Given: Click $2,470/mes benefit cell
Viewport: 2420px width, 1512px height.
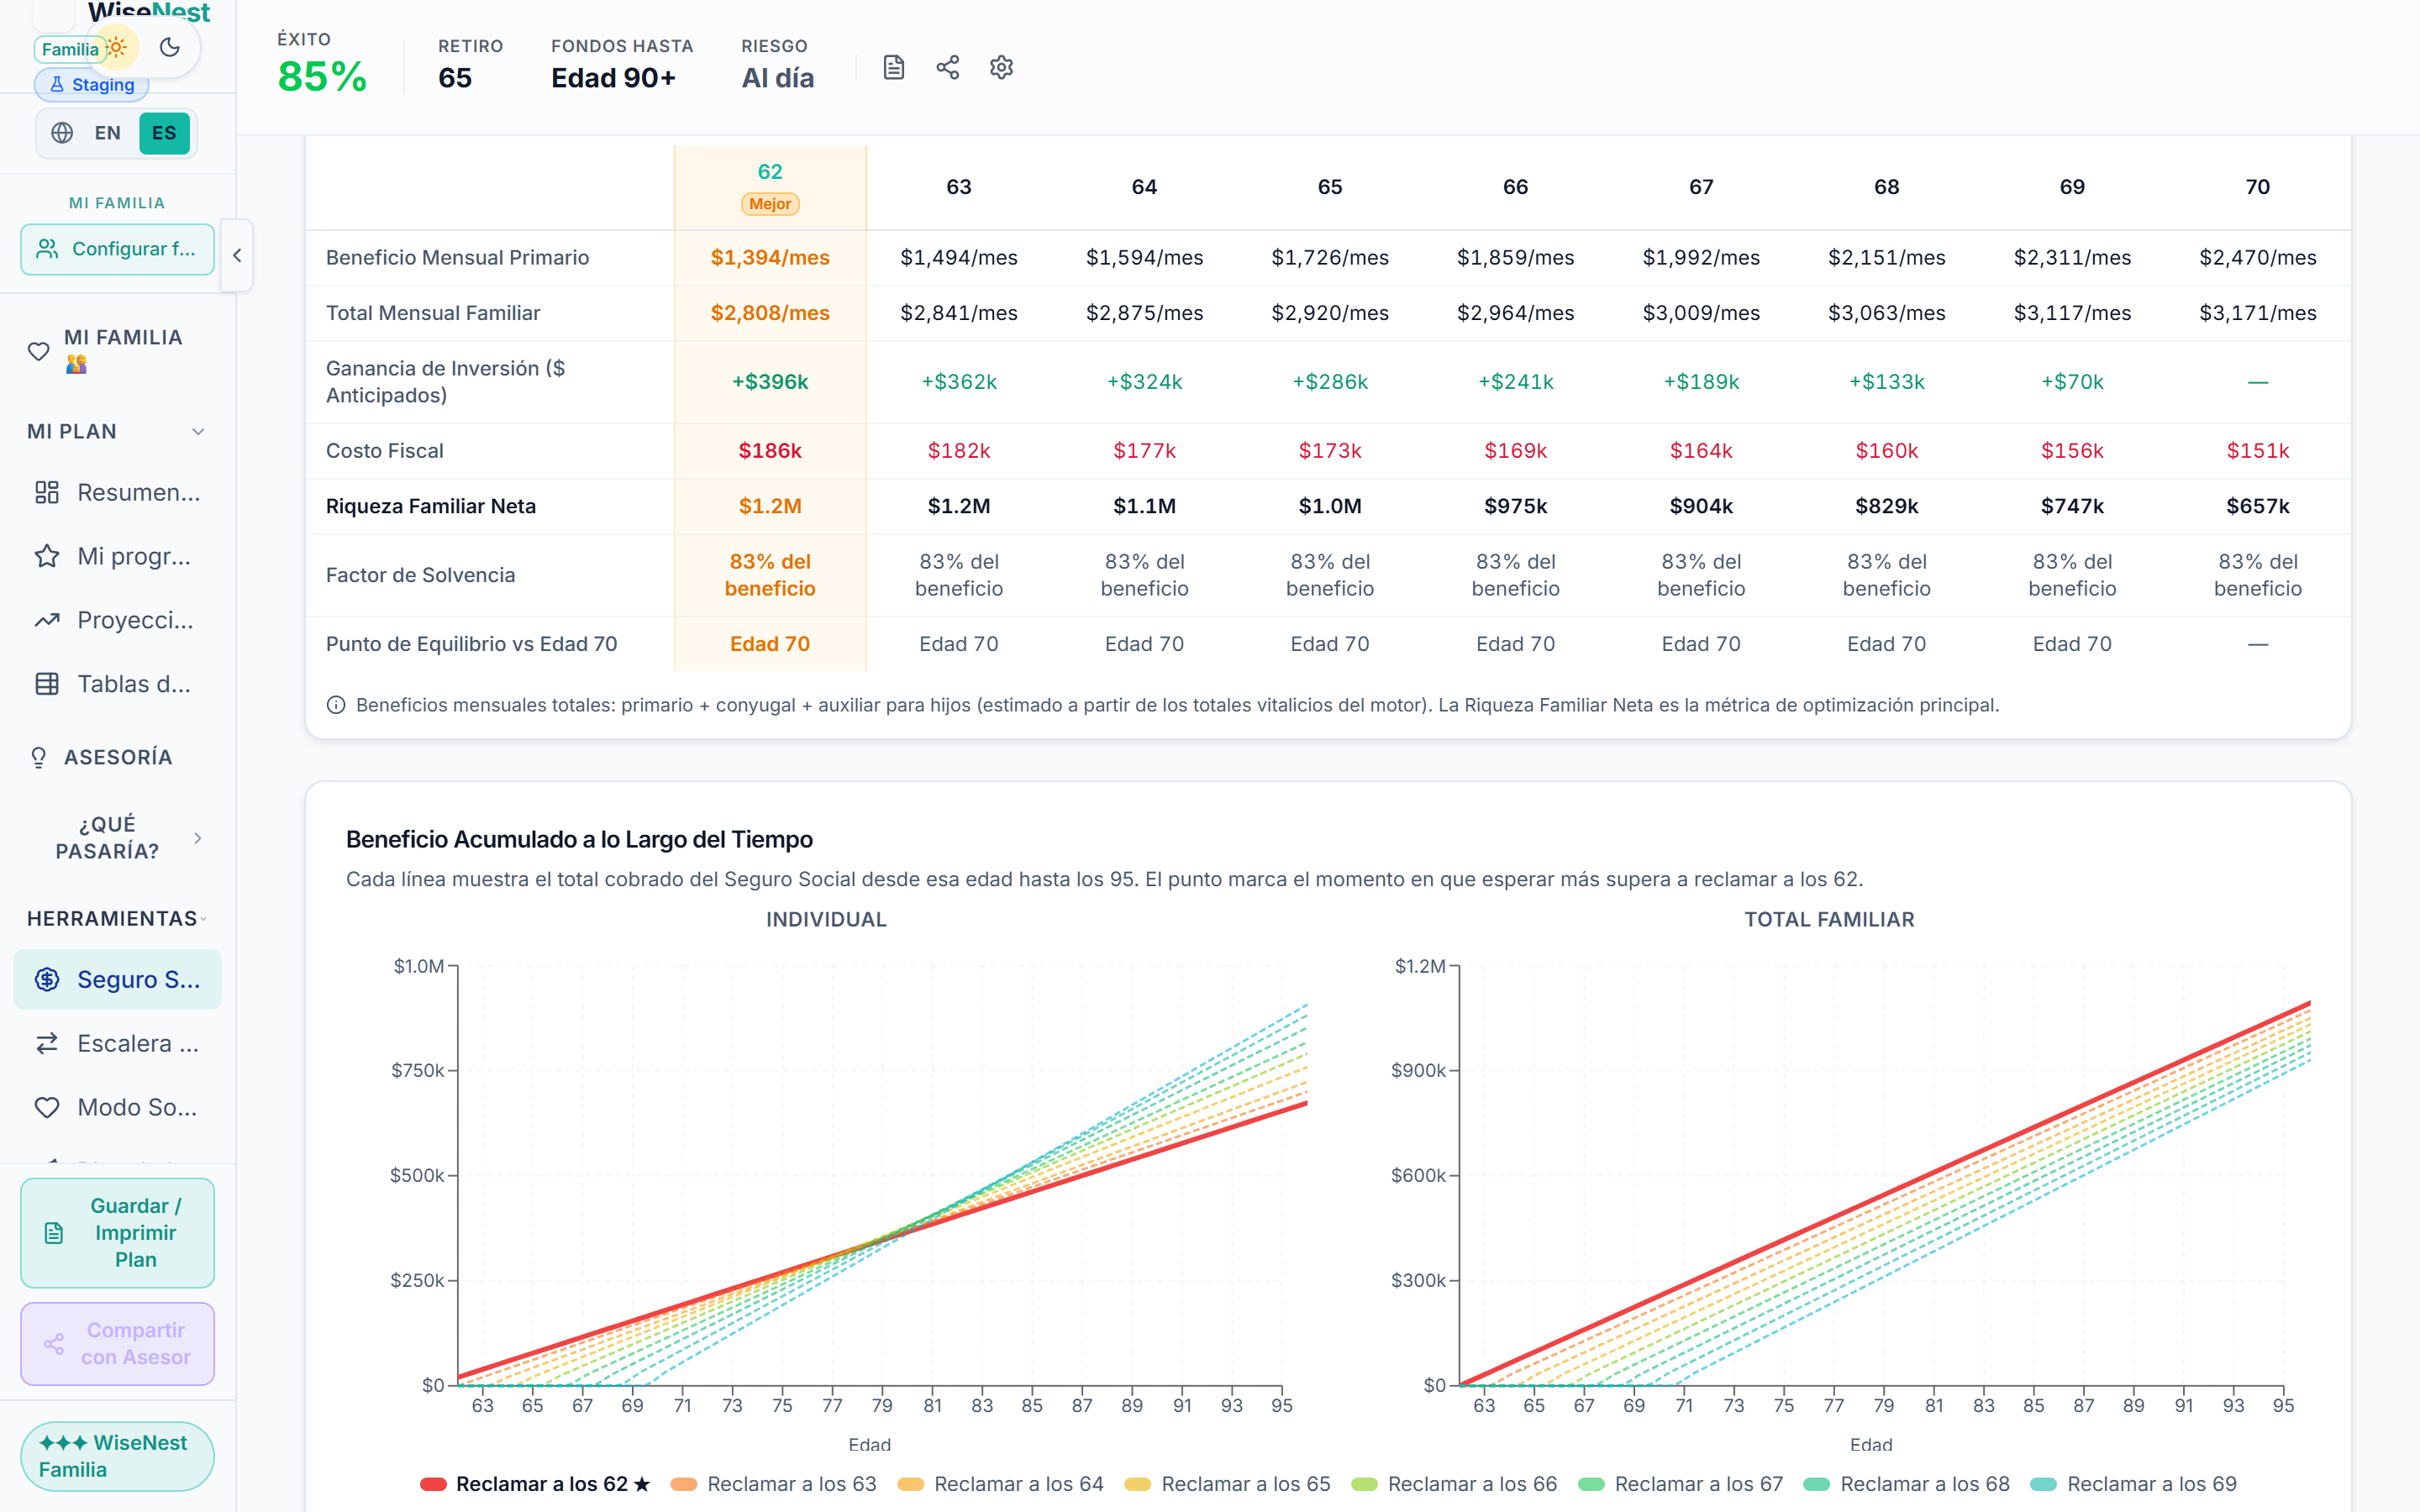Looking at the screenshot, I should tap(2258, 258).
